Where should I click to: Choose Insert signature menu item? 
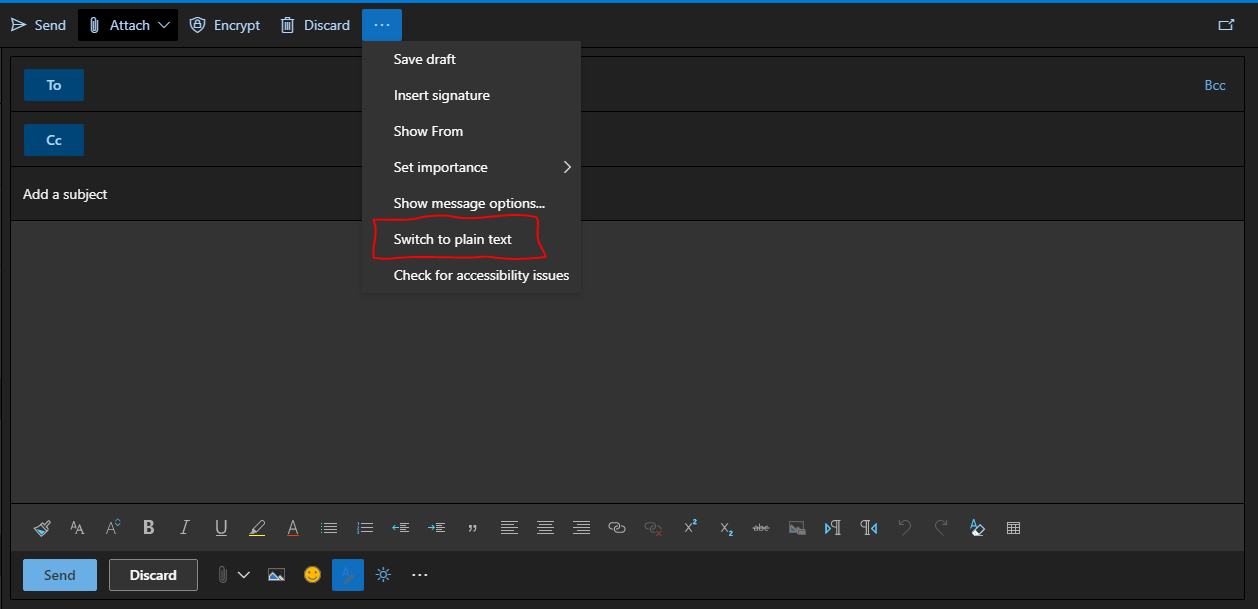[x=471, y=95]
